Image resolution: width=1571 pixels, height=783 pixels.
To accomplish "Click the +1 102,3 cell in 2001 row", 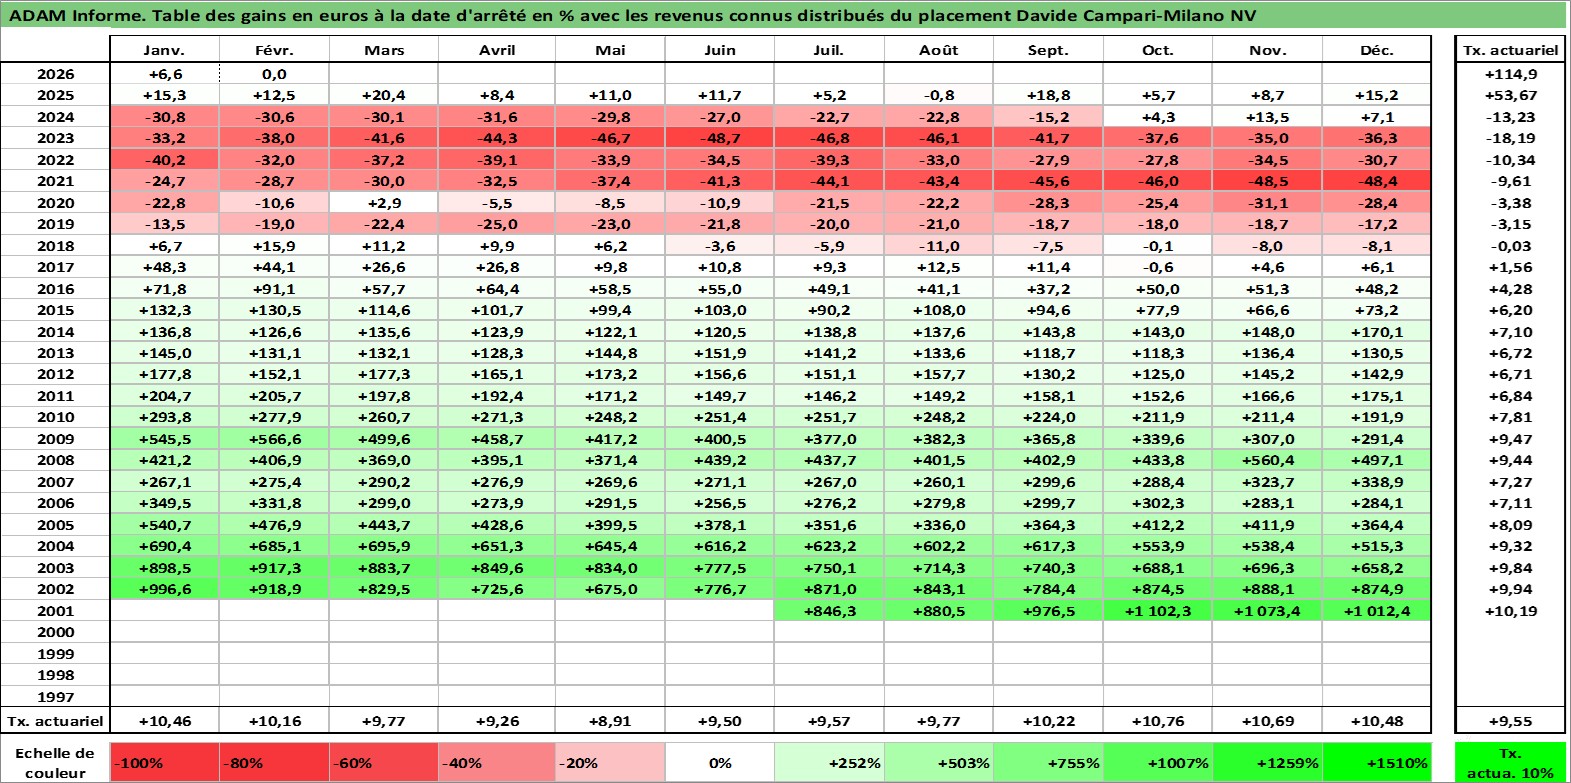I will click(1157, 611).
